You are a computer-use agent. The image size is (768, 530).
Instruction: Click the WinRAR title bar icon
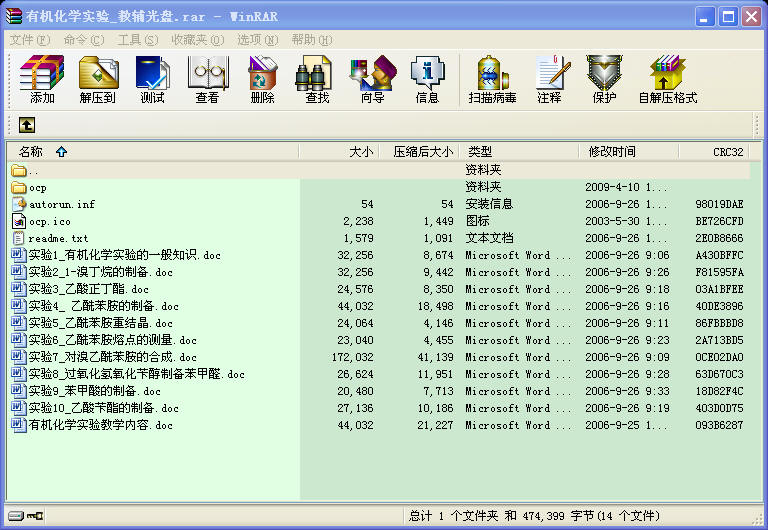point(14,16)
